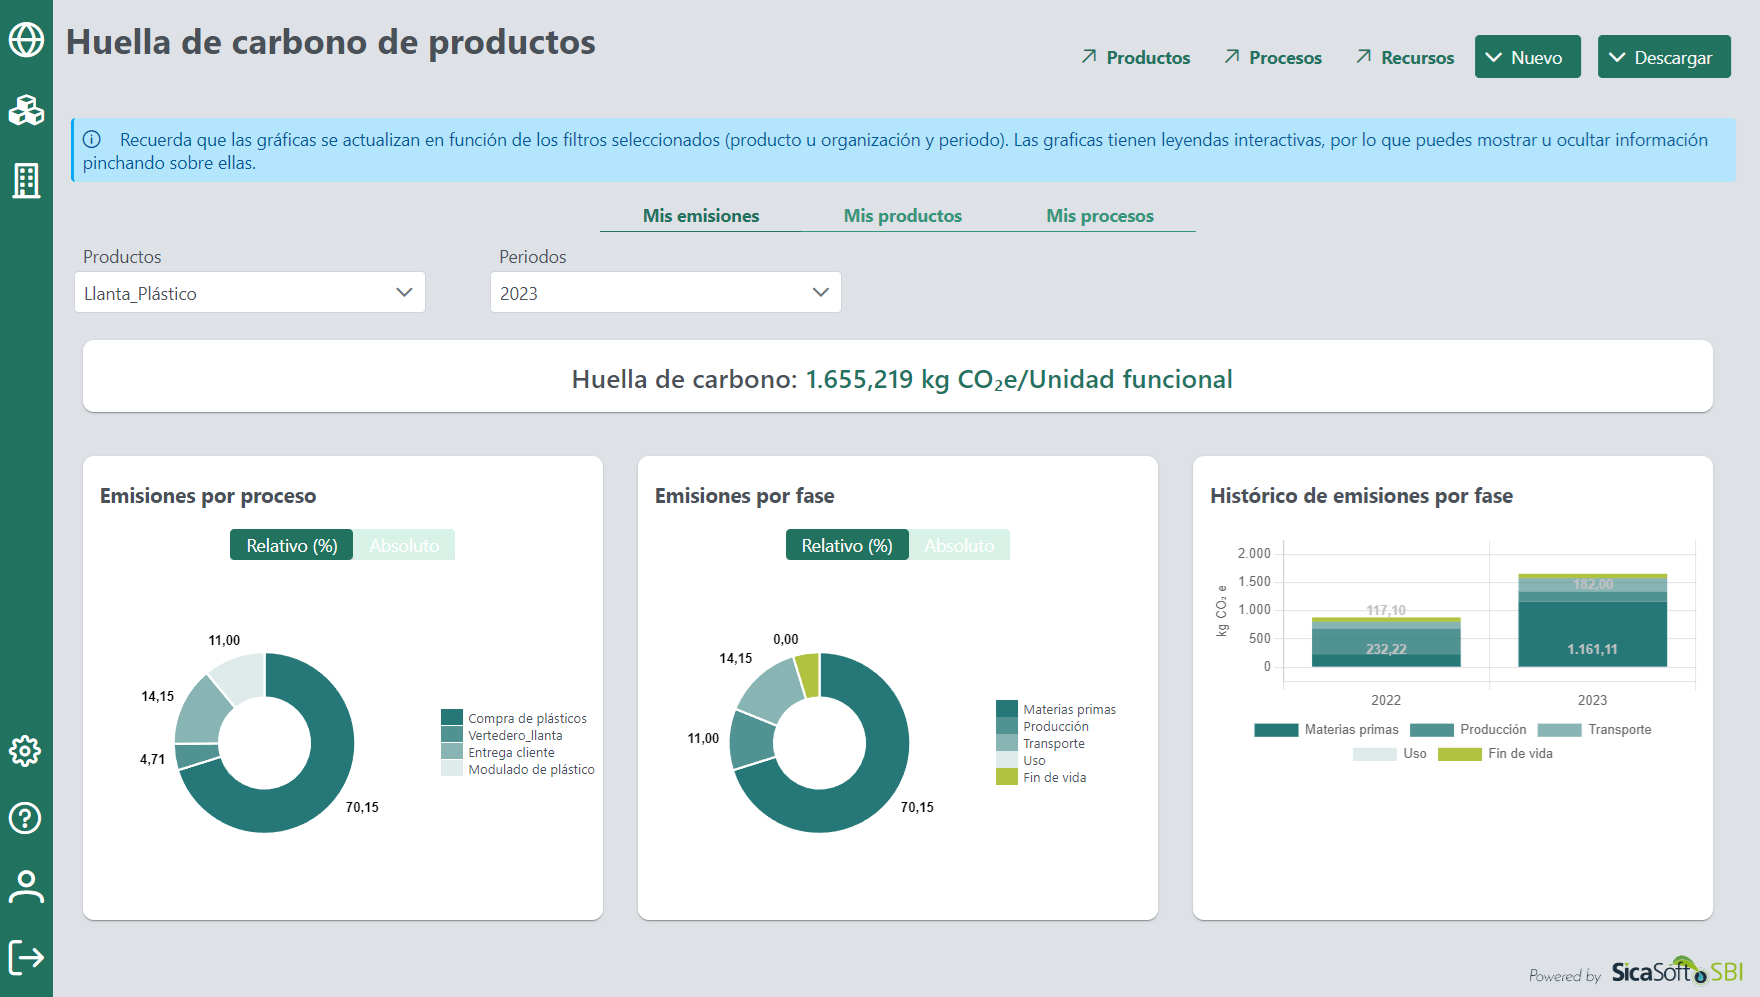Open the product boxes icon in sidebar
The height and width of the screenshot is (997, 1760).
[x=26, y=110]
